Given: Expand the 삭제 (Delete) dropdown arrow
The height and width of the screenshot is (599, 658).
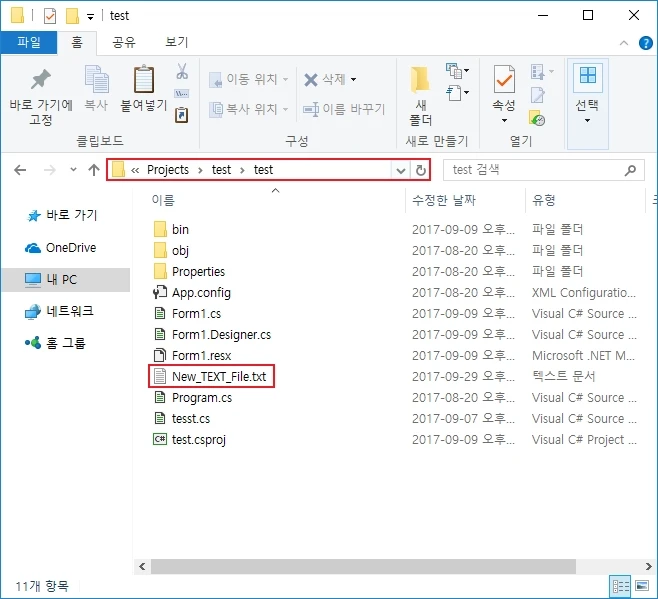Looking at the screenshot, I should click(x=353, y=80).
